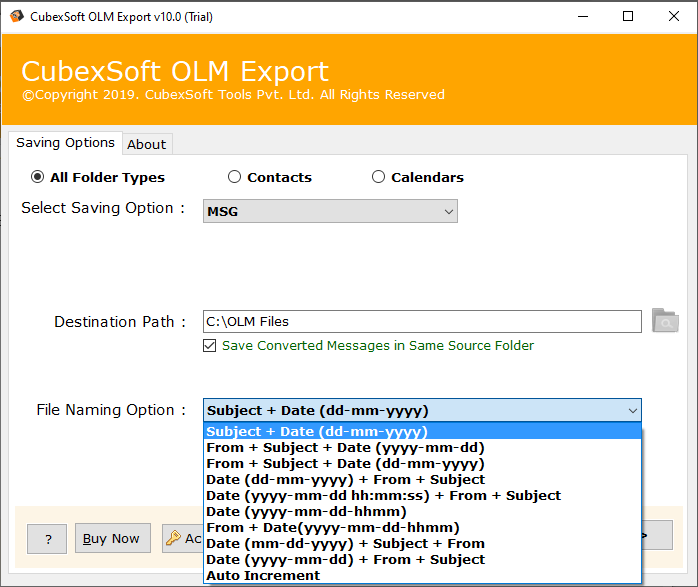The image size is (698, 587).
Task: Switch to the About tab
Action: coord(147,145)
